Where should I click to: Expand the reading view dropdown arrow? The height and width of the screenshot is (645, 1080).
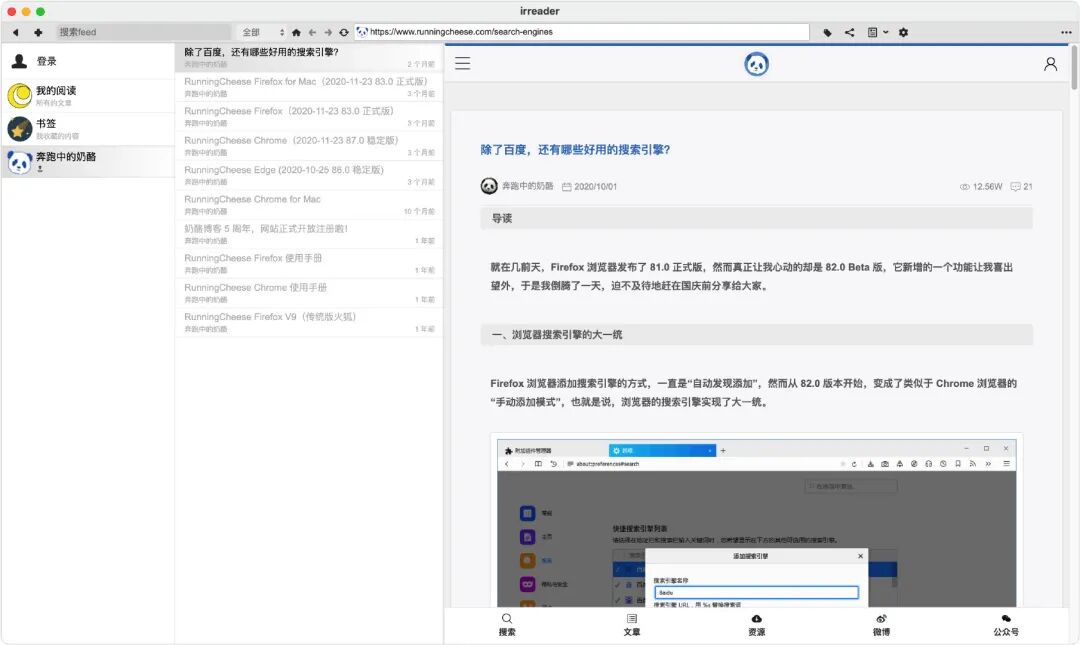(886, 32)
